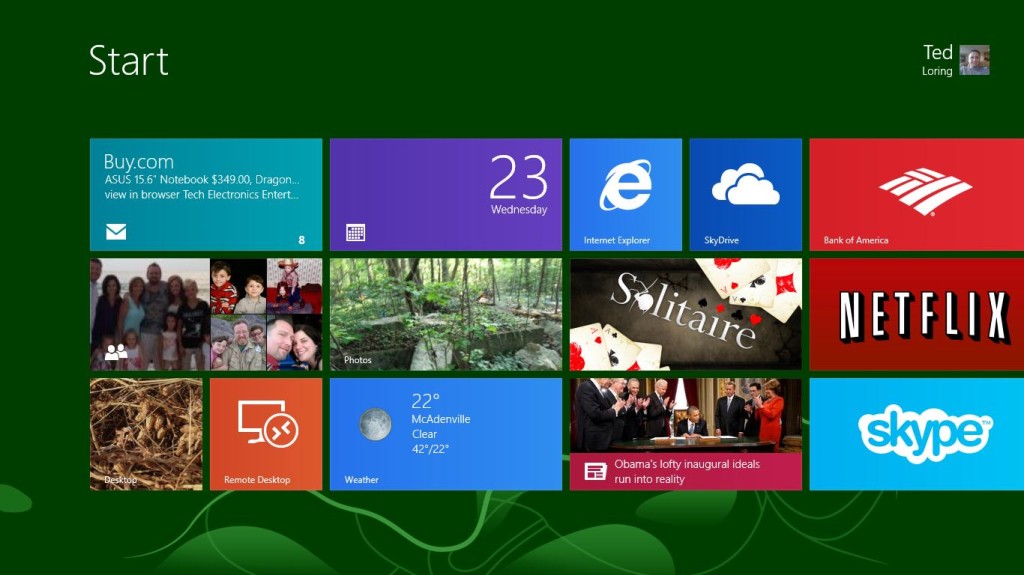Image resolution: width=1024 pixels, height=575 pixels.
Task: Open the Bank of America tile
Action: (917, 194)
